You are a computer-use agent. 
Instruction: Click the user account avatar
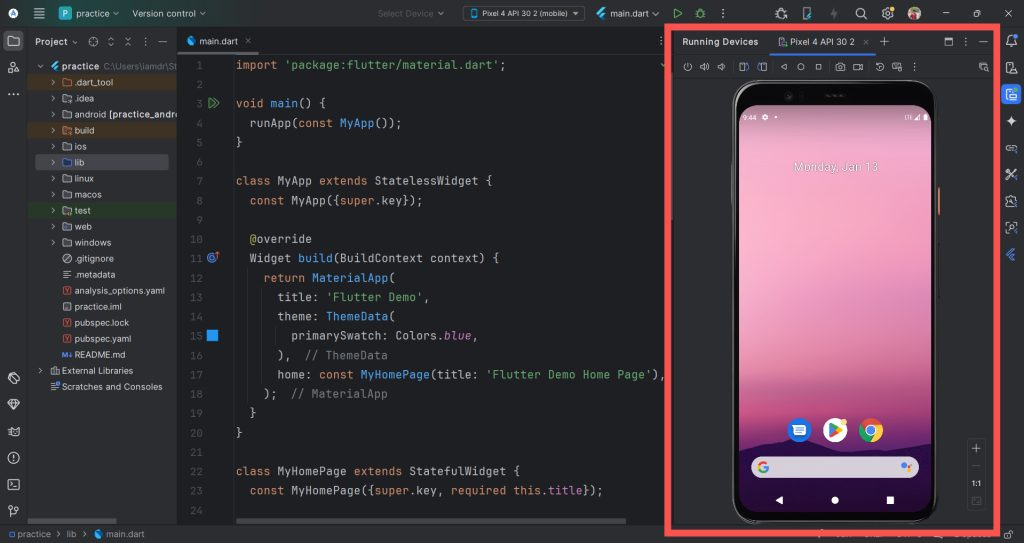(914, 13)
